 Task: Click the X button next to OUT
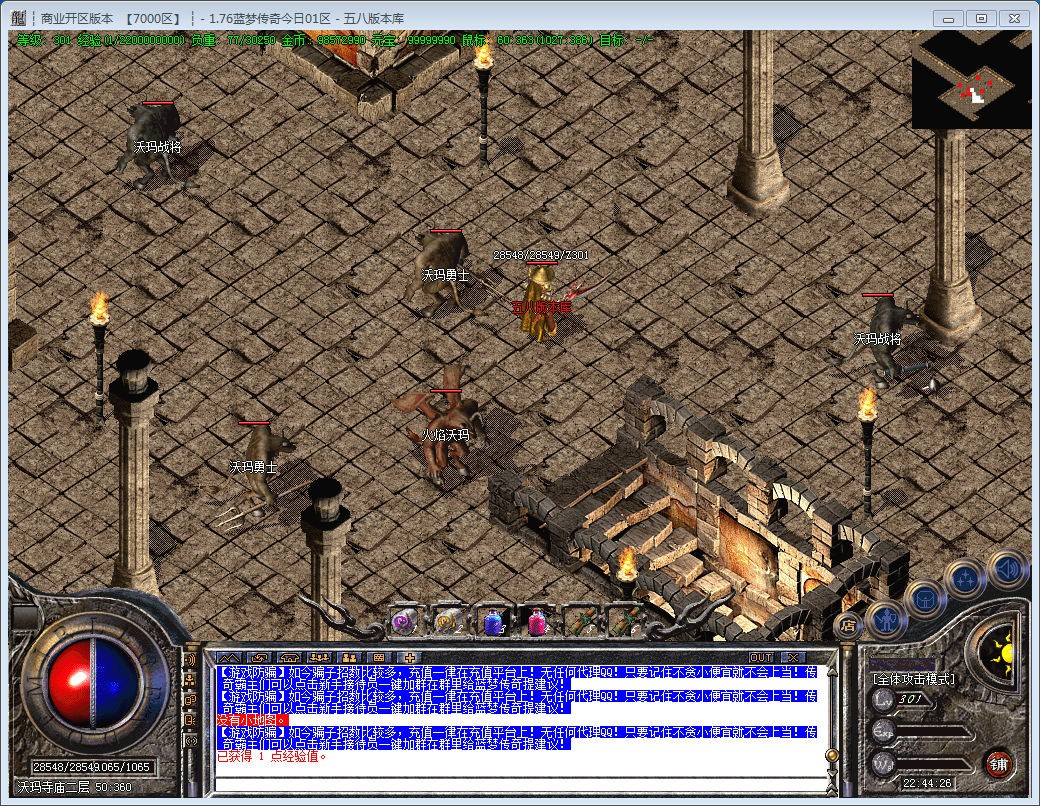pyautogui.click(x=793, y=657)
